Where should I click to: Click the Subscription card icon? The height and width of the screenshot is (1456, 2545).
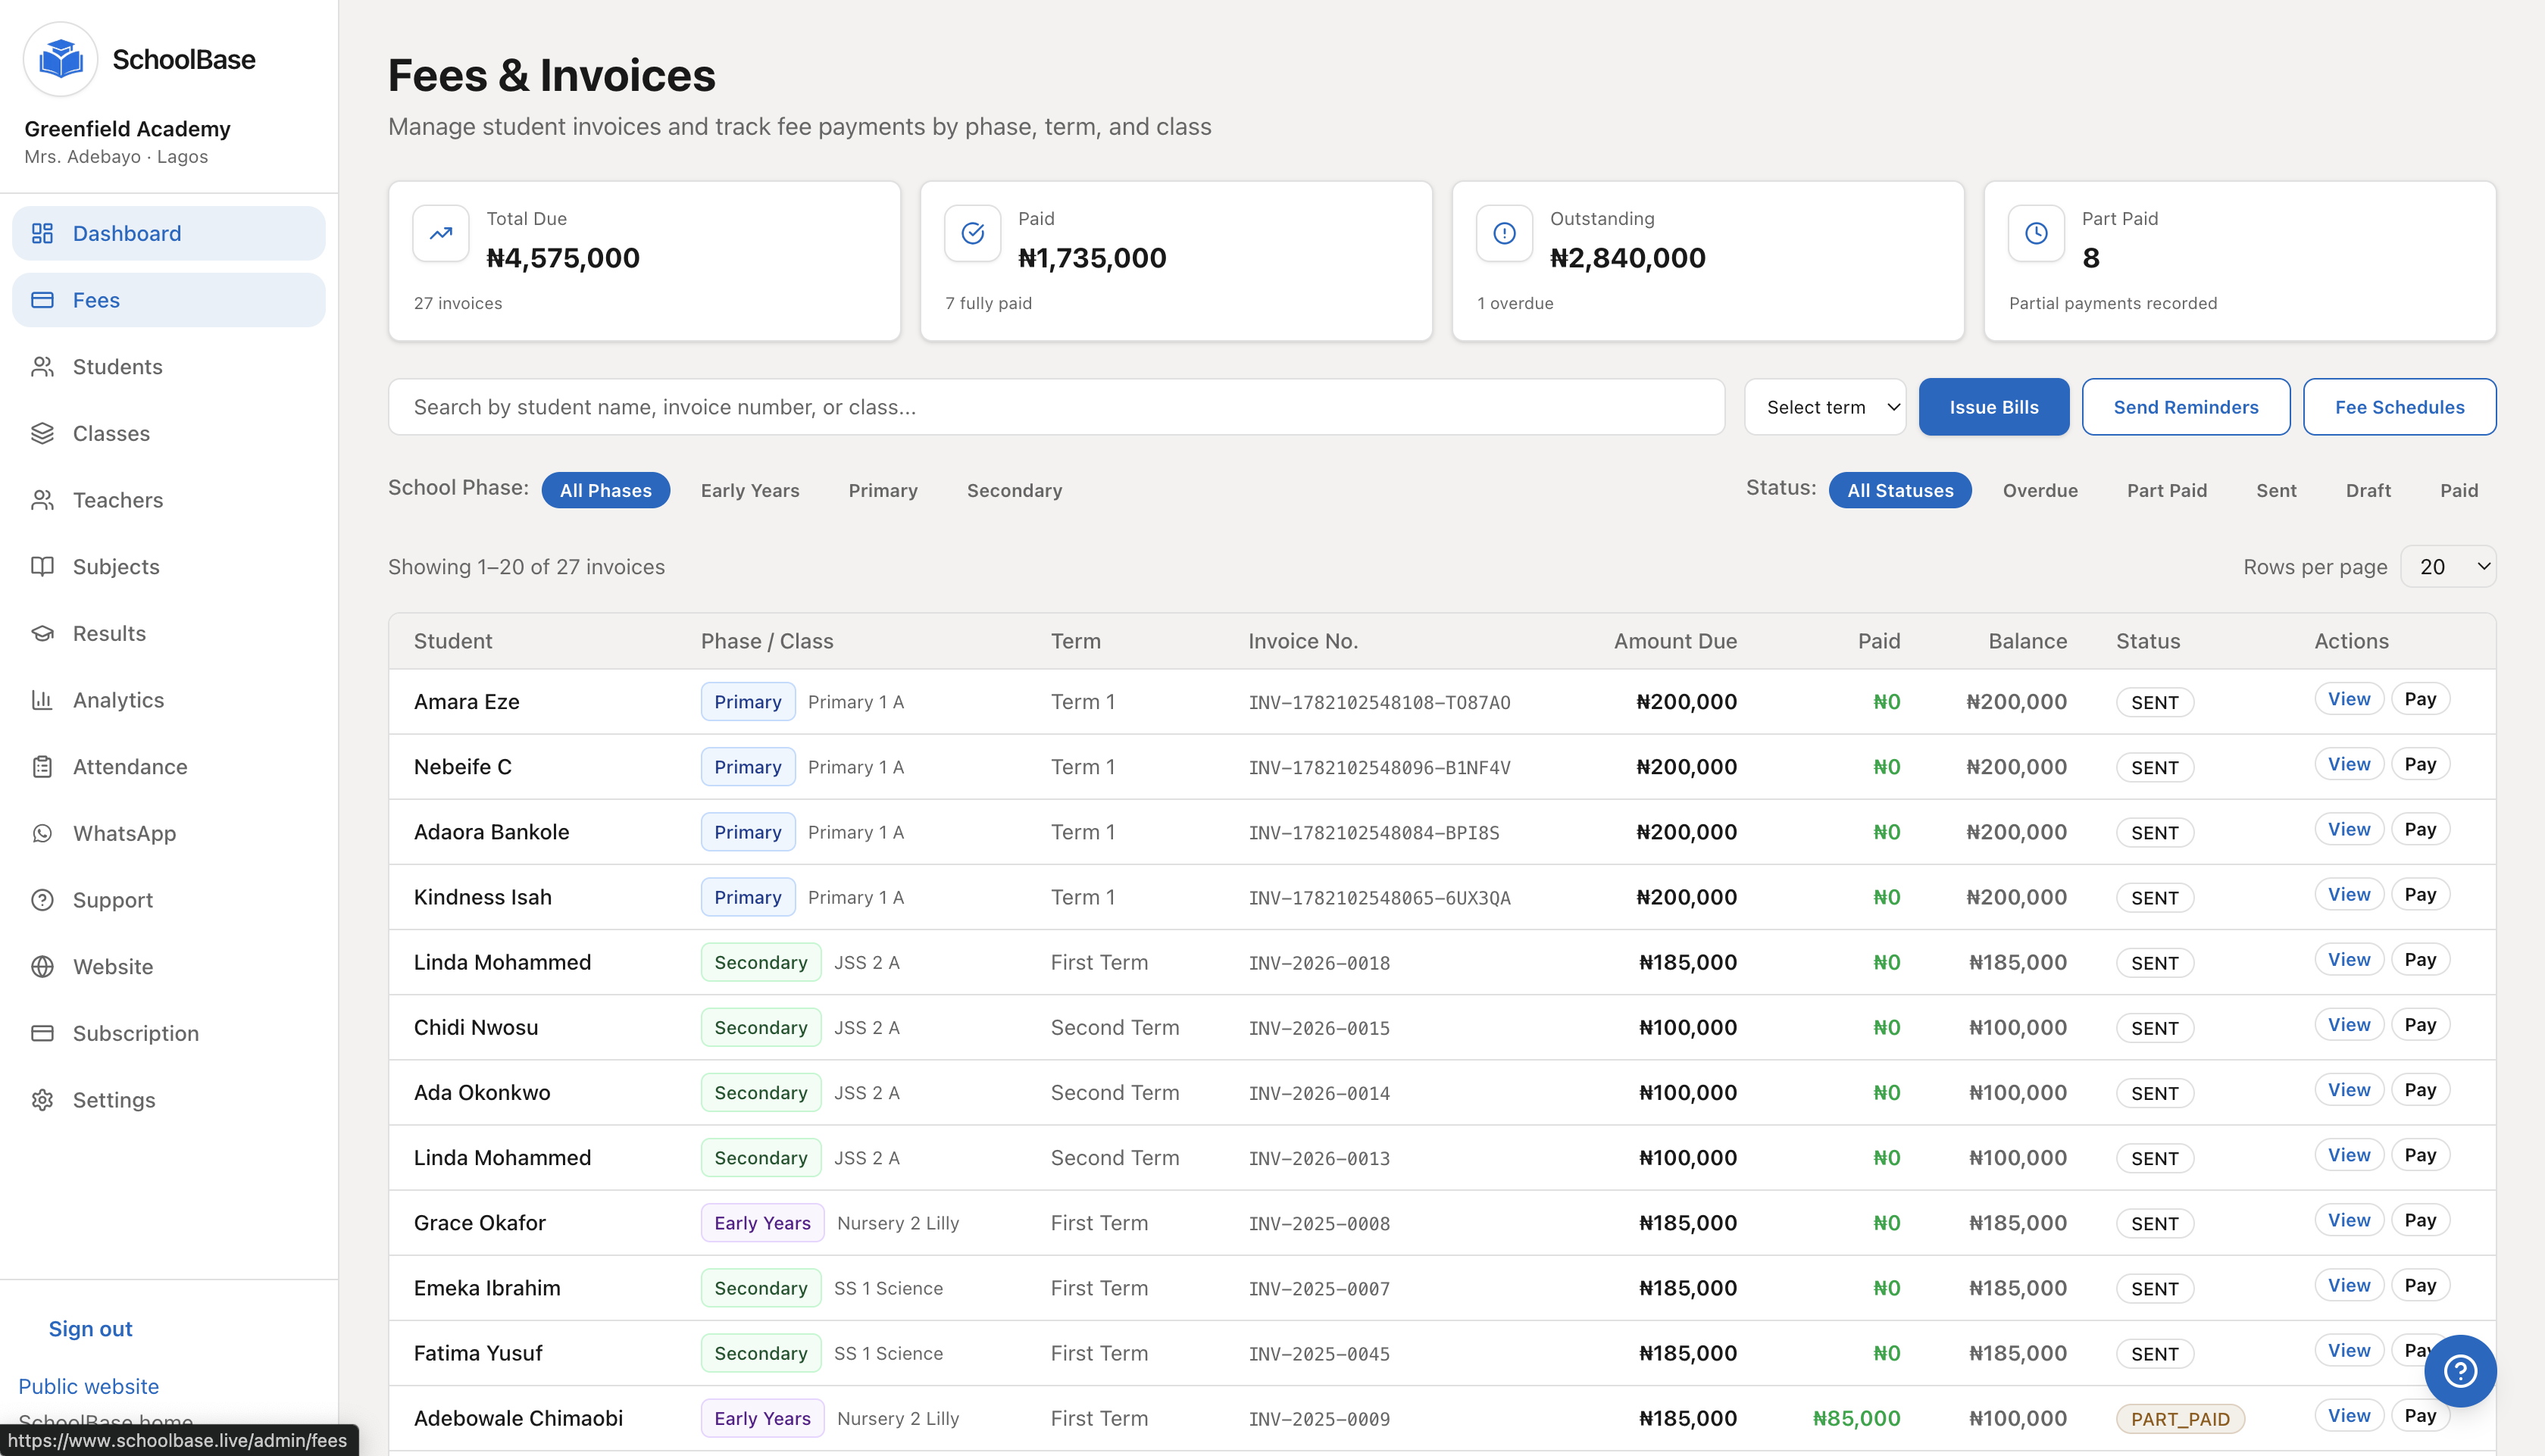[x=42, y=1033]
